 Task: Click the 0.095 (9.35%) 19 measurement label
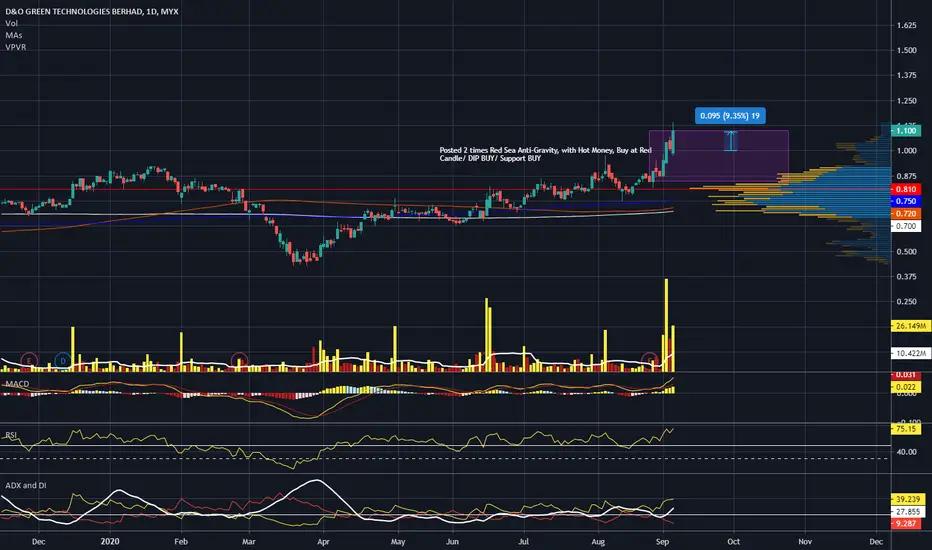[730, 116]
